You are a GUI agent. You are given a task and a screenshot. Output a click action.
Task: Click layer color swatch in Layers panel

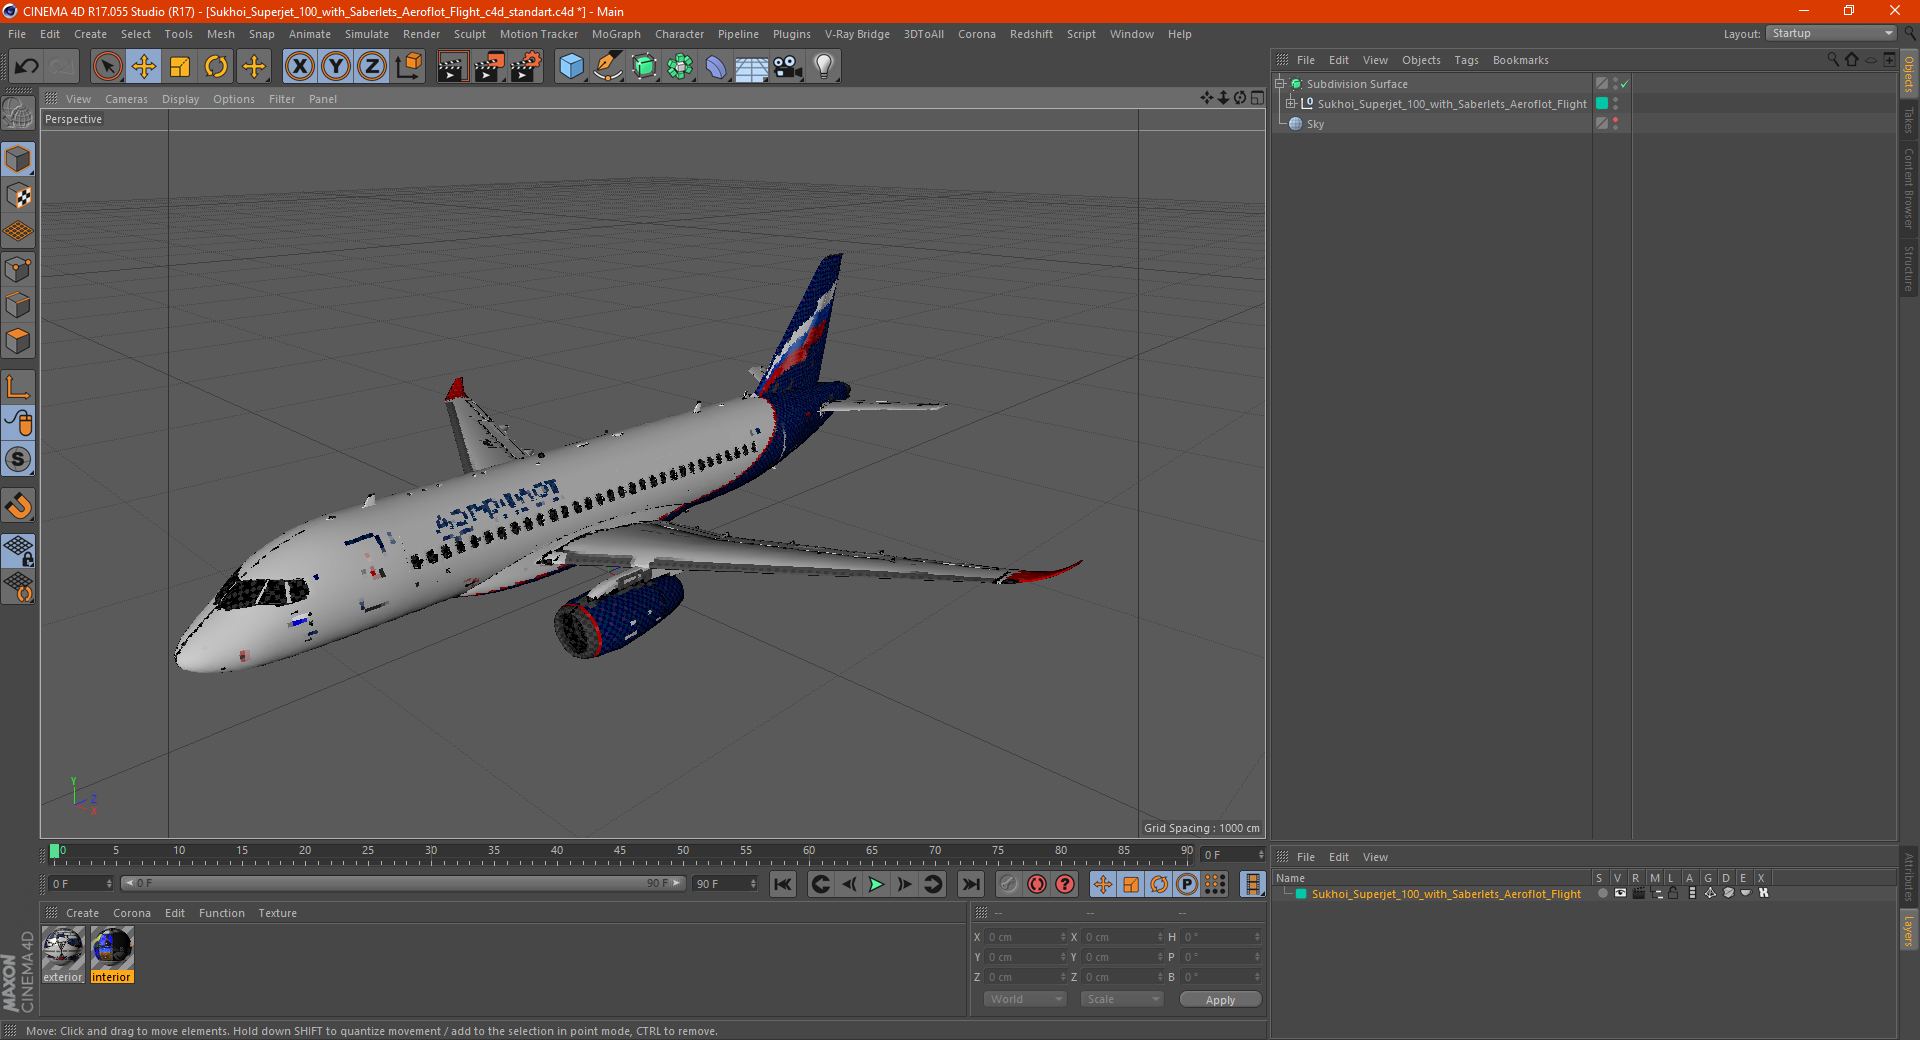tap(1301, 894)
